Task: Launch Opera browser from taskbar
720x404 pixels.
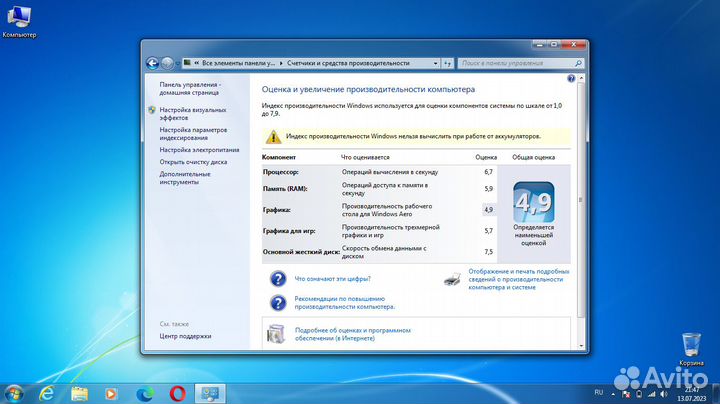Action: (x=178, y=394)
